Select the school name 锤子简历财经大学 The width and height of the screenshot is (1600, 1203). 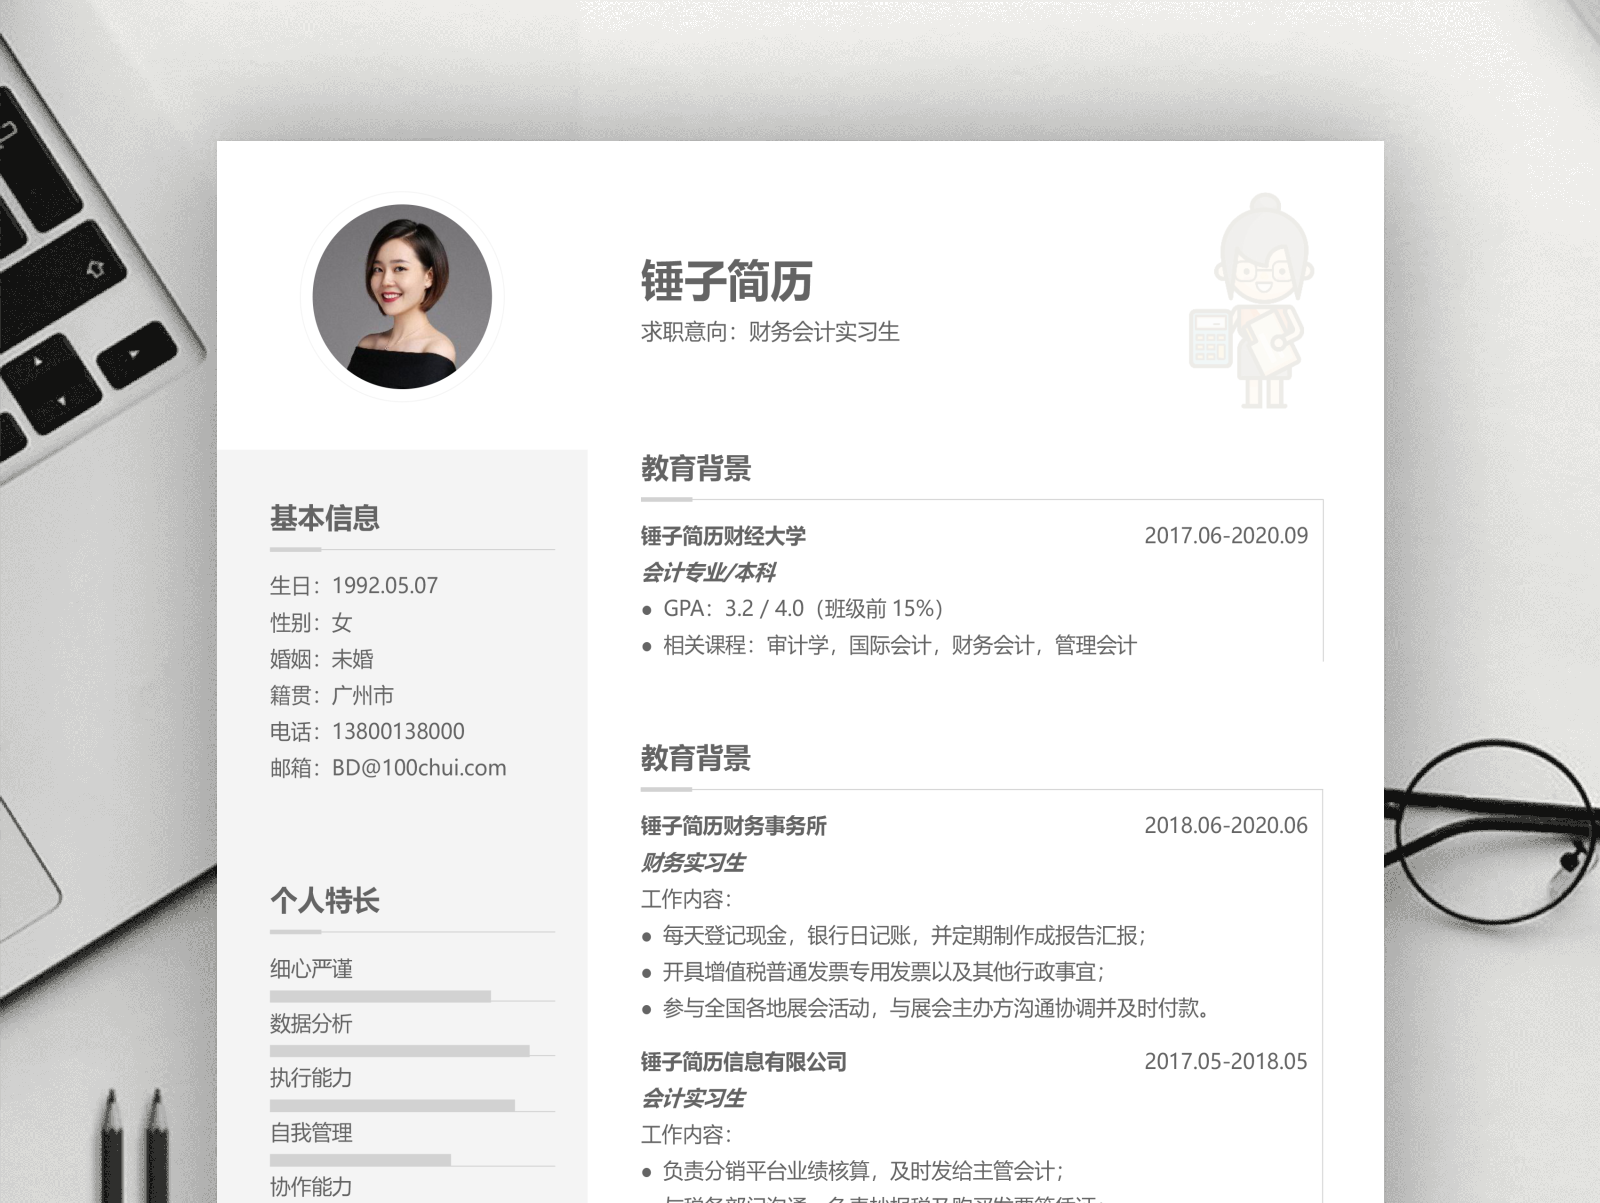[723, 536]
